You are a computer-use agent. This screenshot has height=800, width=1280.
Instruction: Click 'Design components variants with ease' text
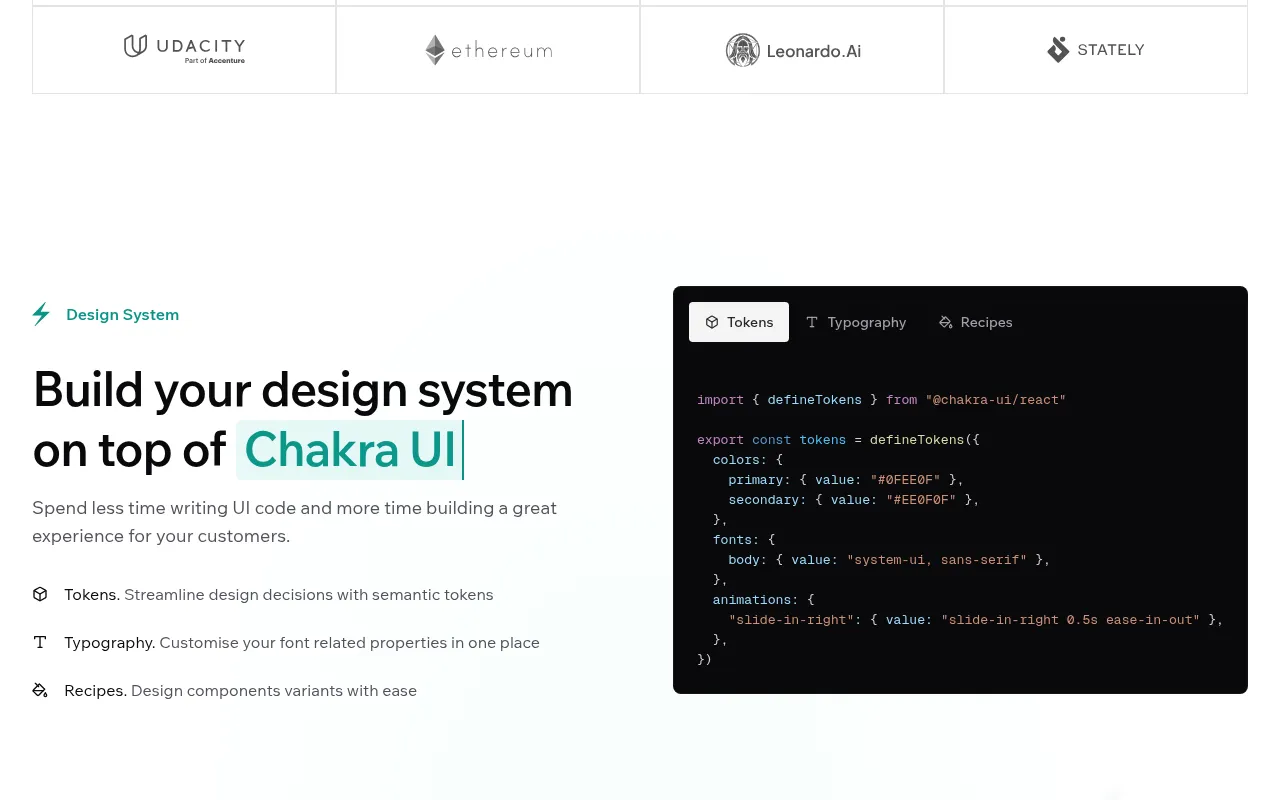coord(274,690)
